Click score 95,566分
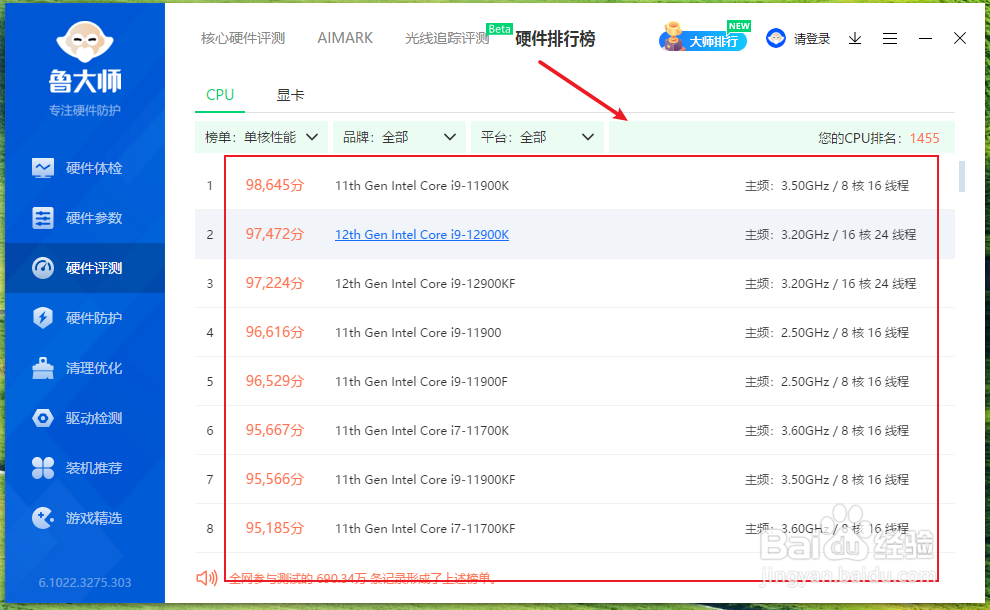This screenshot has width=990, height=610. click(275, 479)
